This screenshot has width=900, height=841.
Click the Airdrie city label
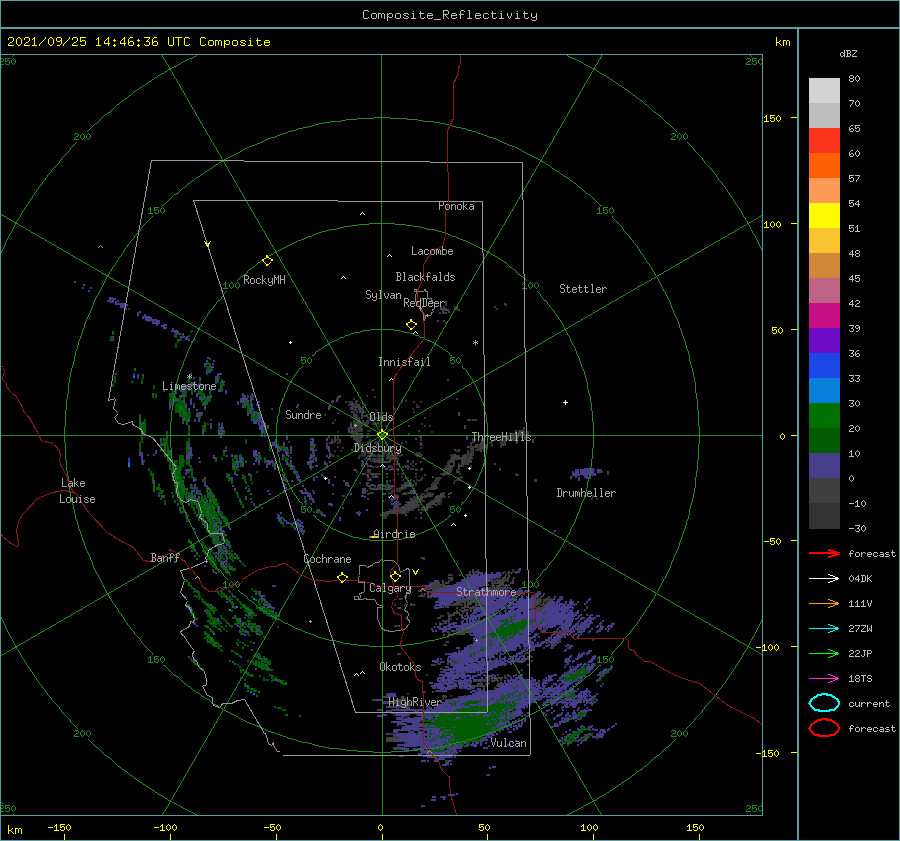click(x=394, y=534)
